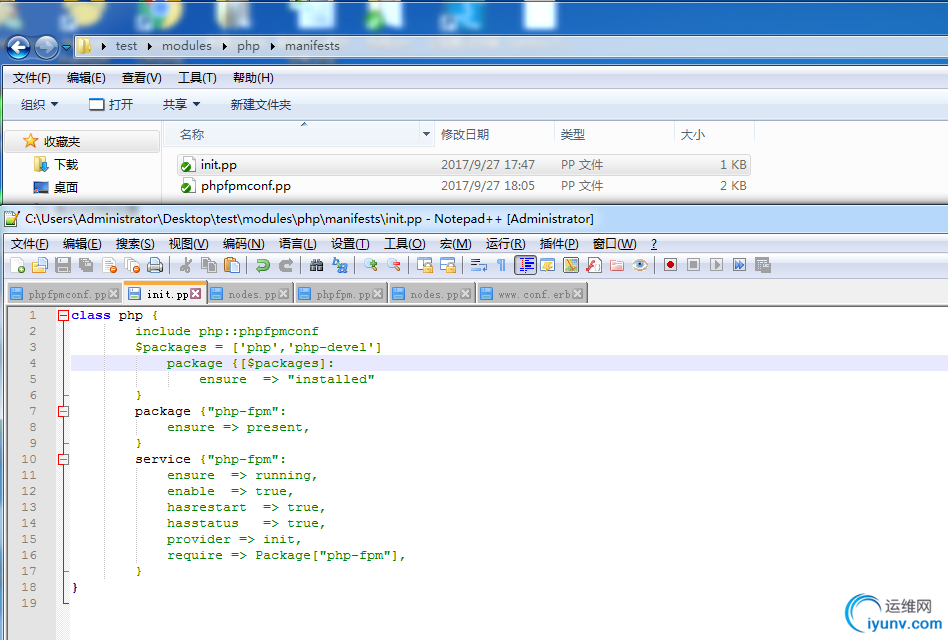The width and height of the screenshot is (948, 640).
Task: Click the 打开 button in Explorer
Action: click(111, 105)
